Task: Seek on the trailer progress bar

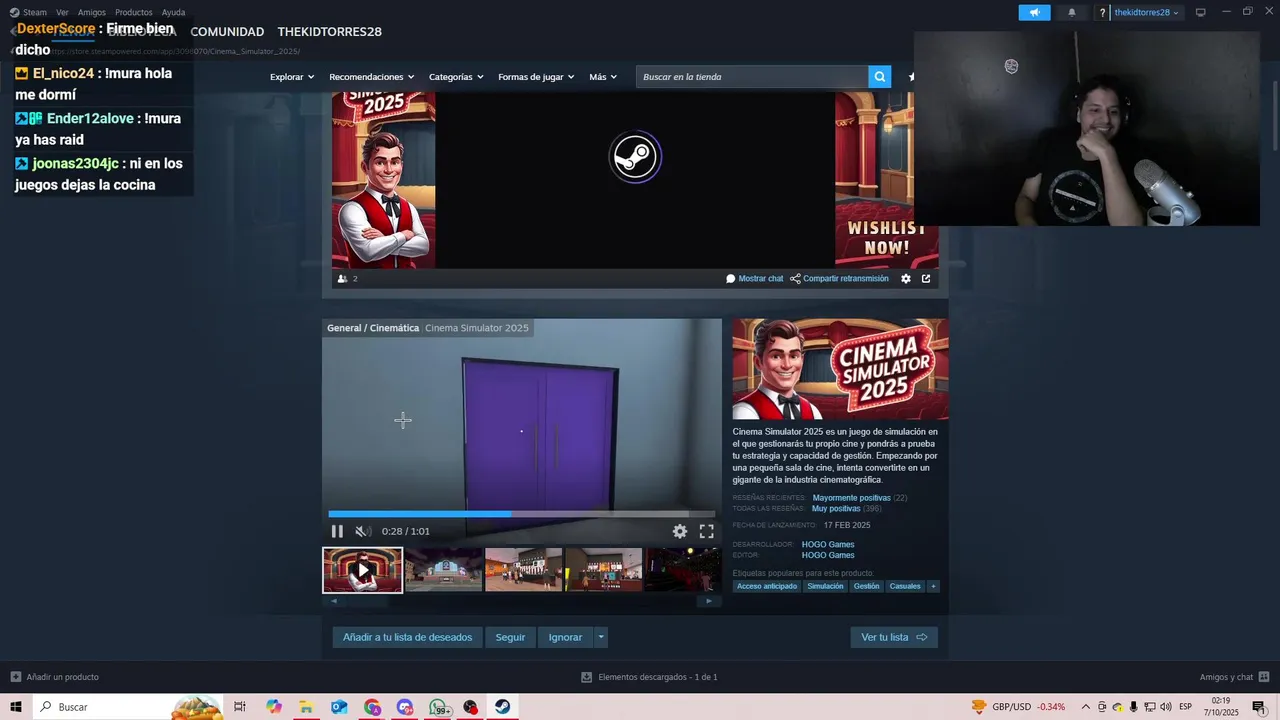Action: tap(521, 514)
